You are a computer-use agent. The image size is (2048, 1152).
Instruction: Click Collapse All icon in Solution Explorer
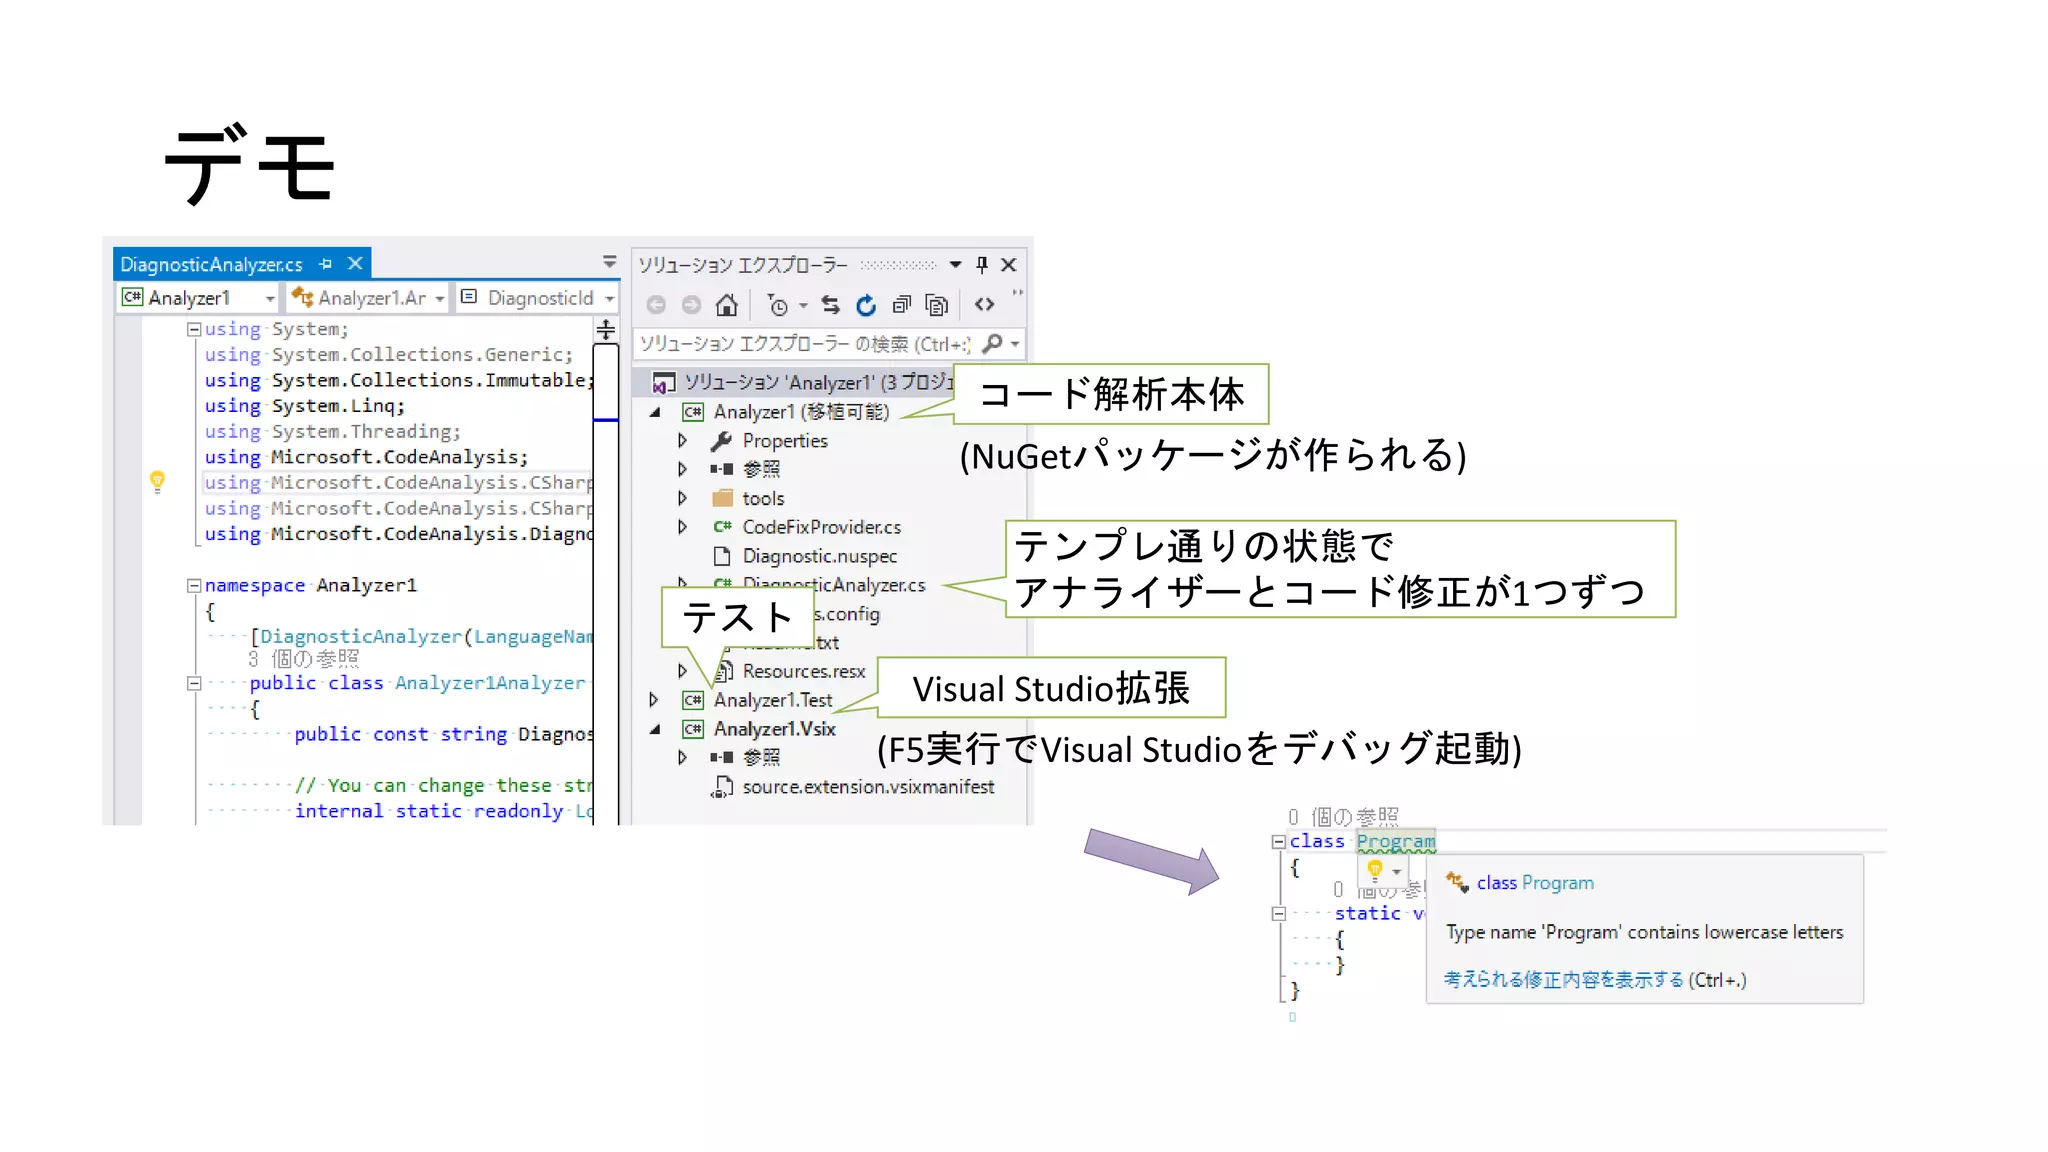click(x=902, y=305)
